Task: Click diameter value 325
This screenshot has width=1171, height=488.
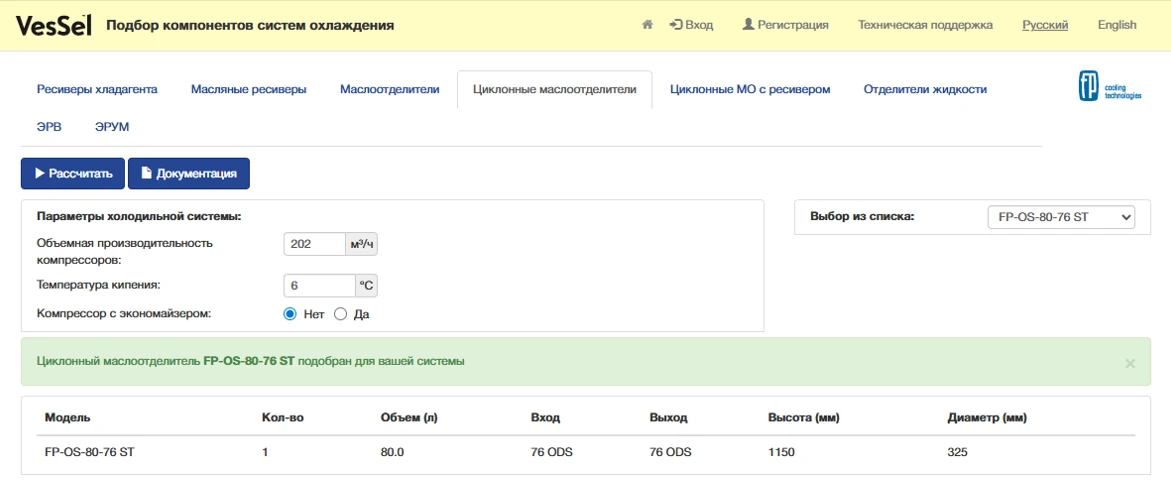Action: coord(957,453)
